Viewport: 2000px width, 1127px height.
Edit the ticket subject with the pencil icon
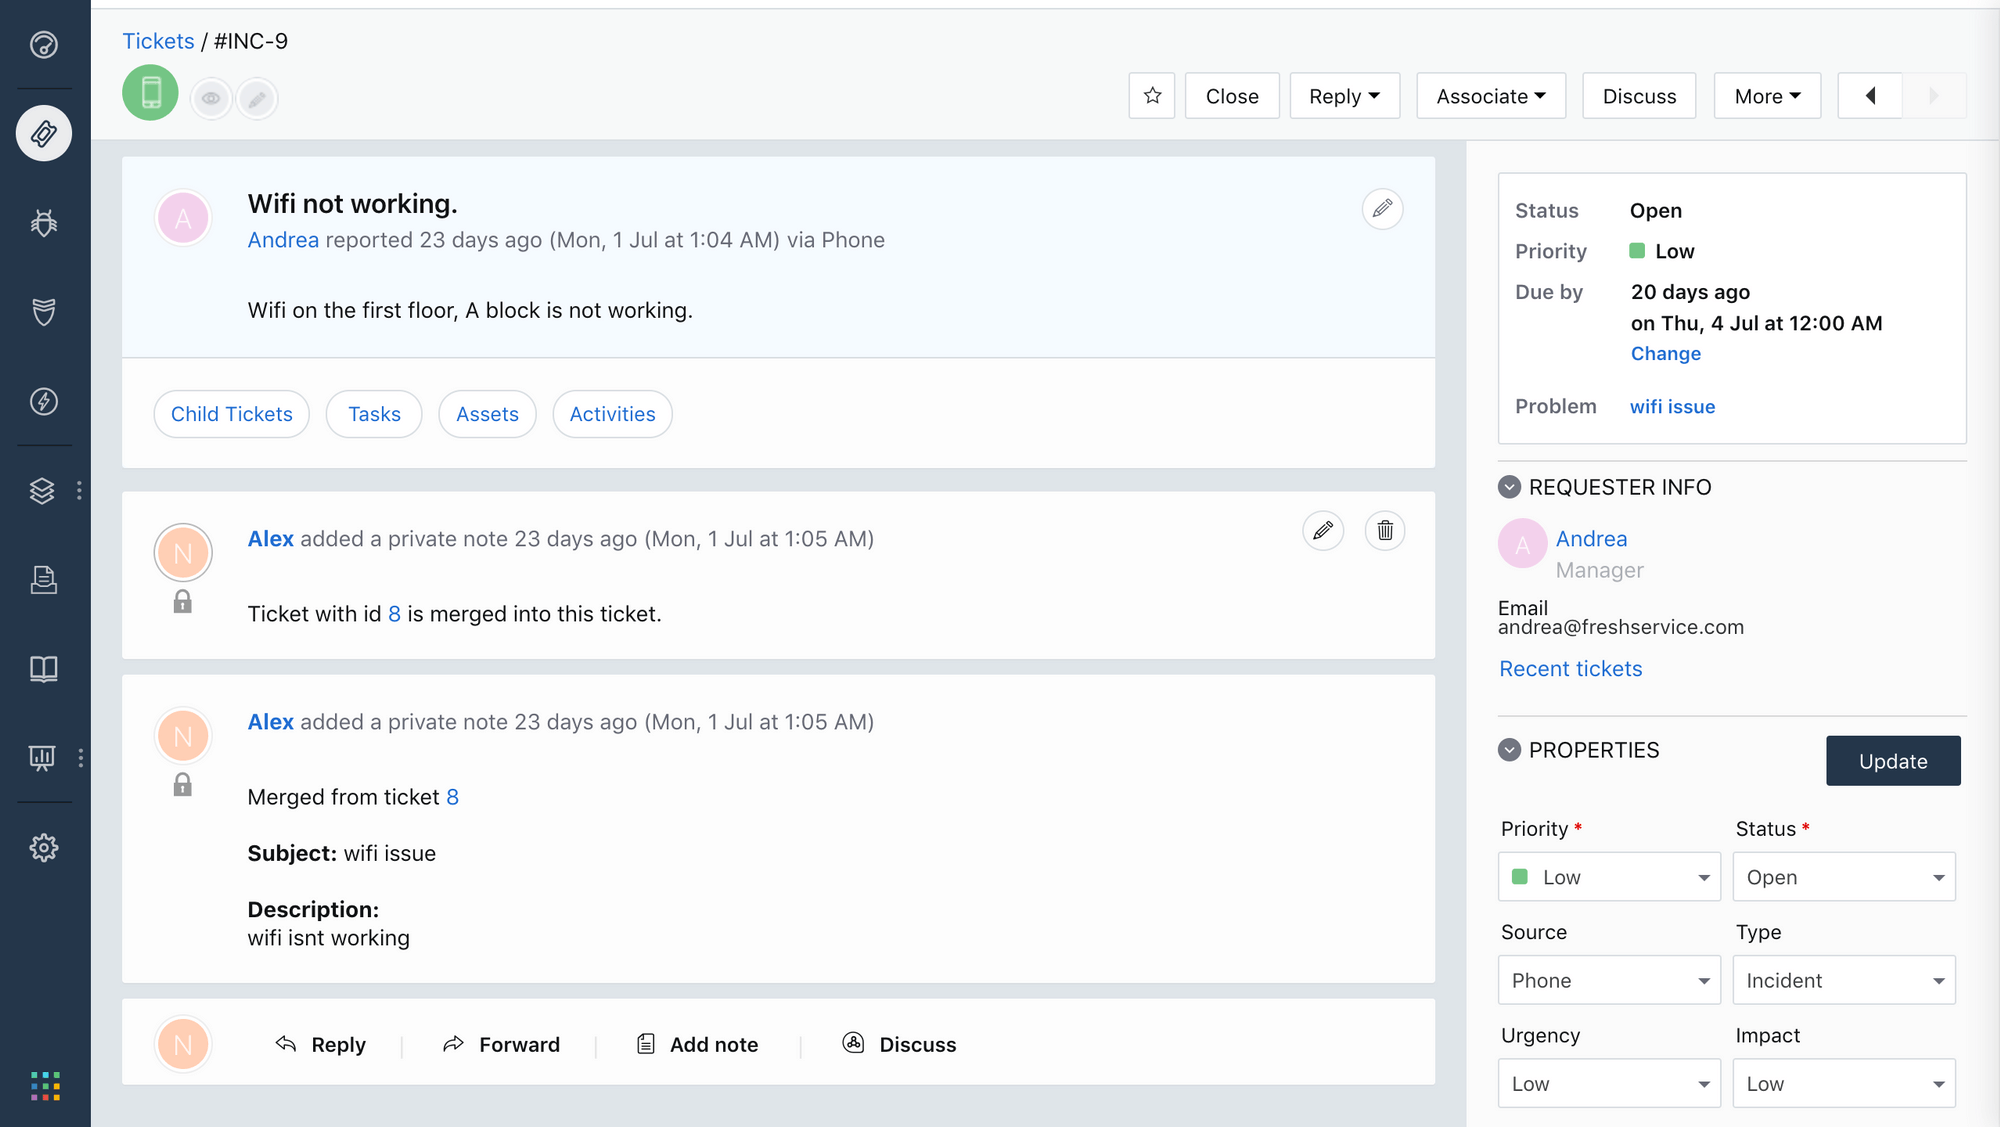coord(1382,209)
